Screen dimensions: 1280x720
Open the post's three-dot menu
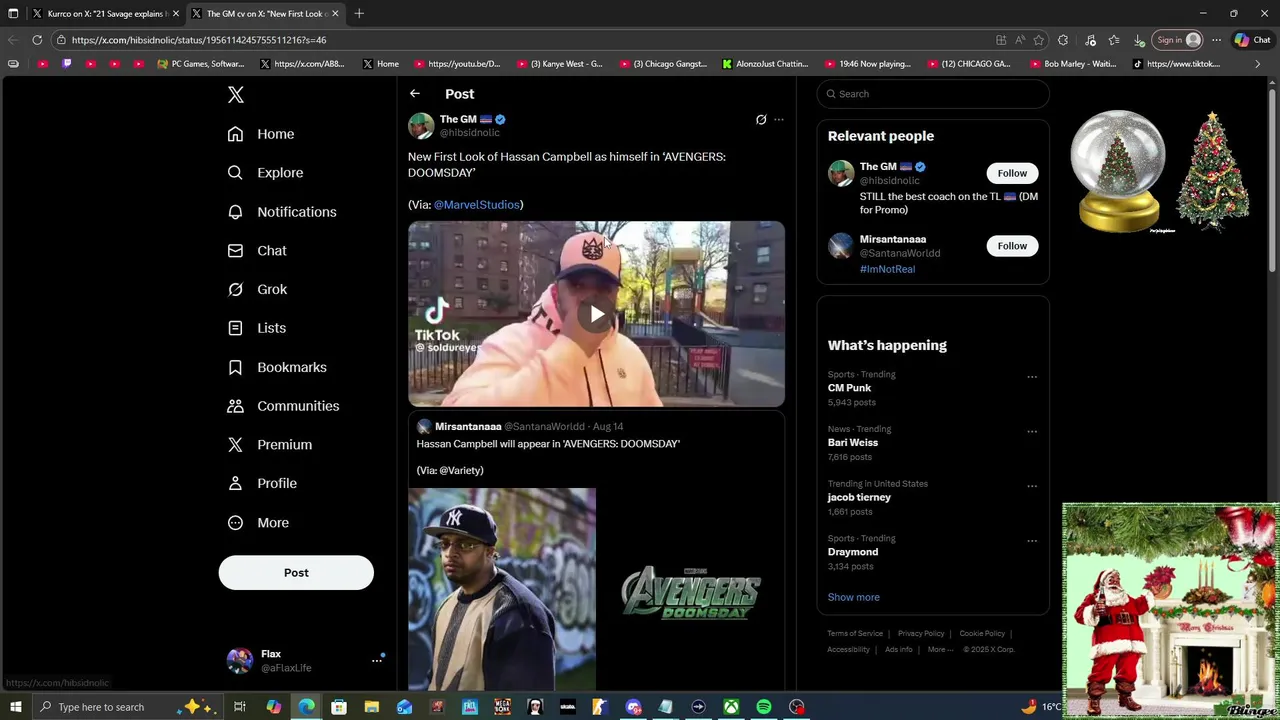(x=779, y=120)
